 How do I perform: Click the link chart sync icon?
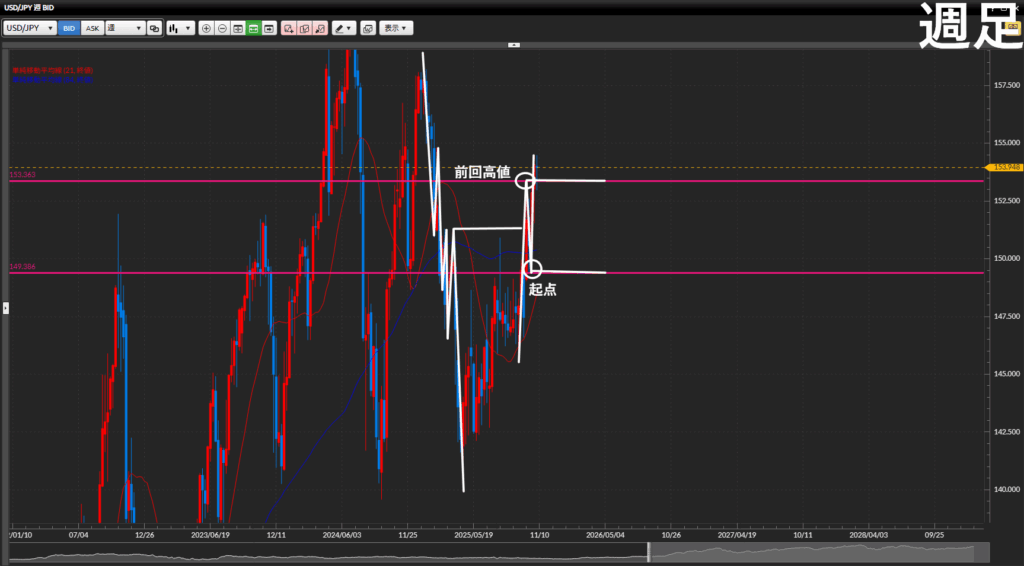(x=155, y=29)
